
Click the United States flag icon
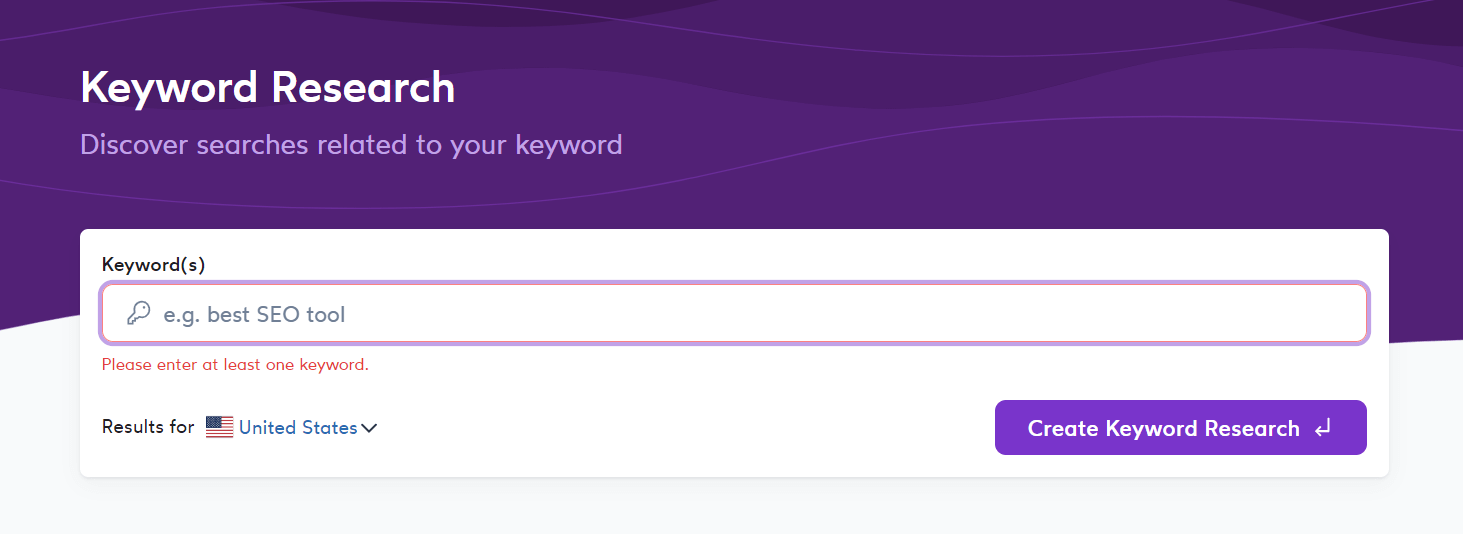tap(219, 427)
